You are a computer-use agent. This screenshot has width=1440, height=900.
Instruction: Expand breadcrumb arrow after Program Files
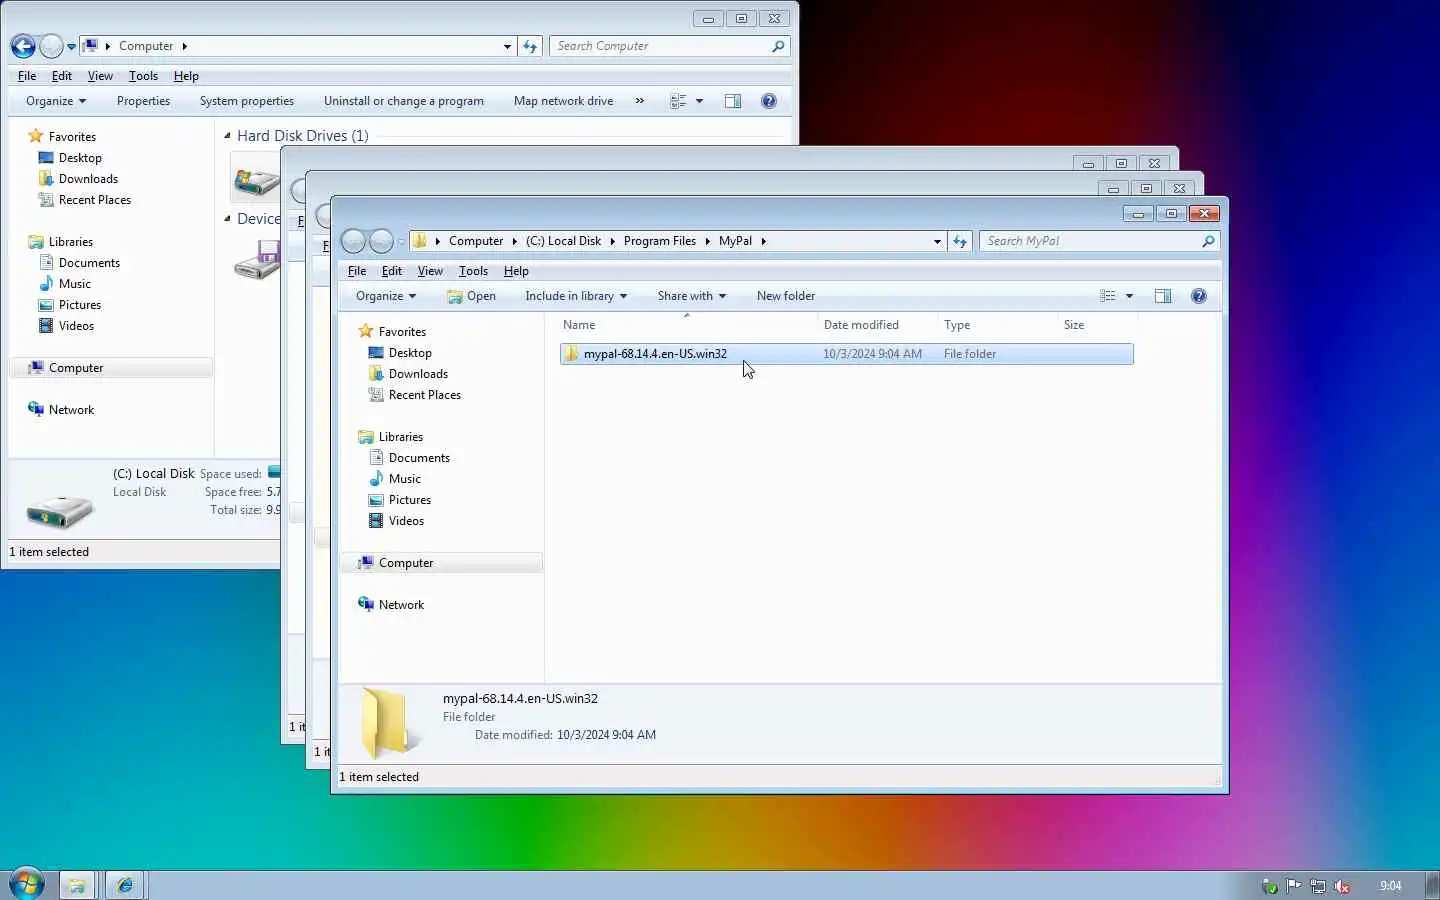pos(707,241)
